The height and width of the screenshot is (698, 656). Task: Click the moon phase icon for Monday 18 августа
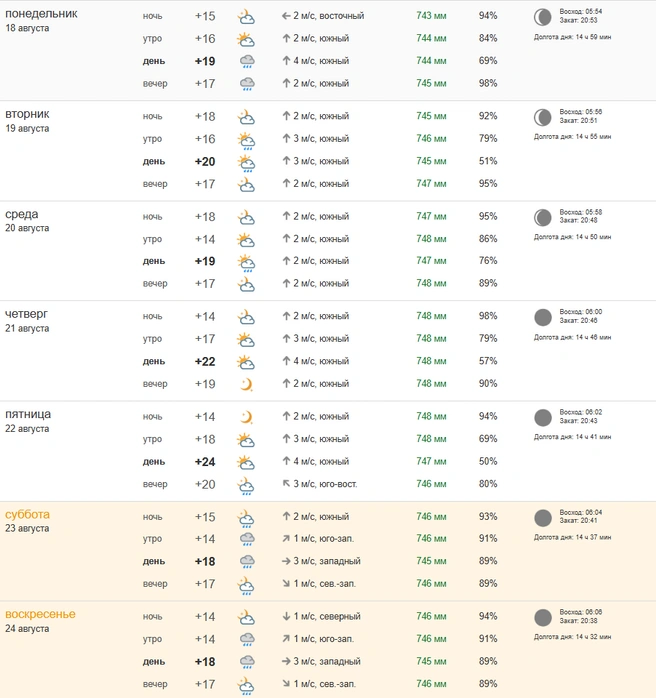pyautogui.click(x=543, y=17)
